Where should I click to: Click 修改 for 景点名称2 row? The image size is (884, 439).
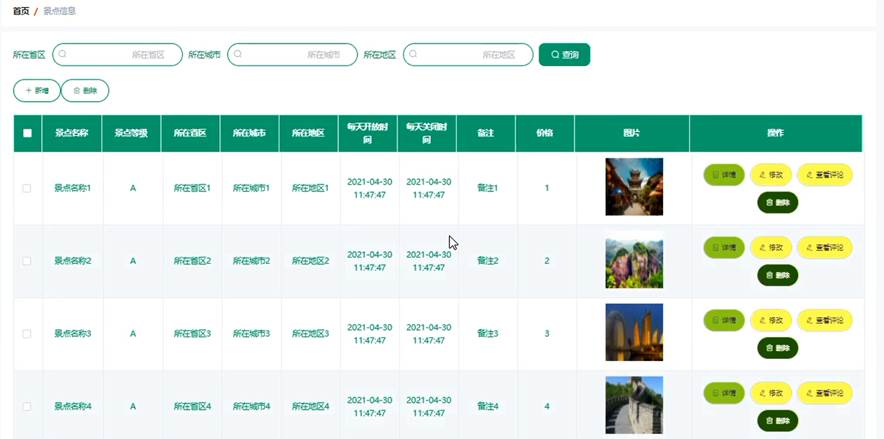[x=771, y=247]
